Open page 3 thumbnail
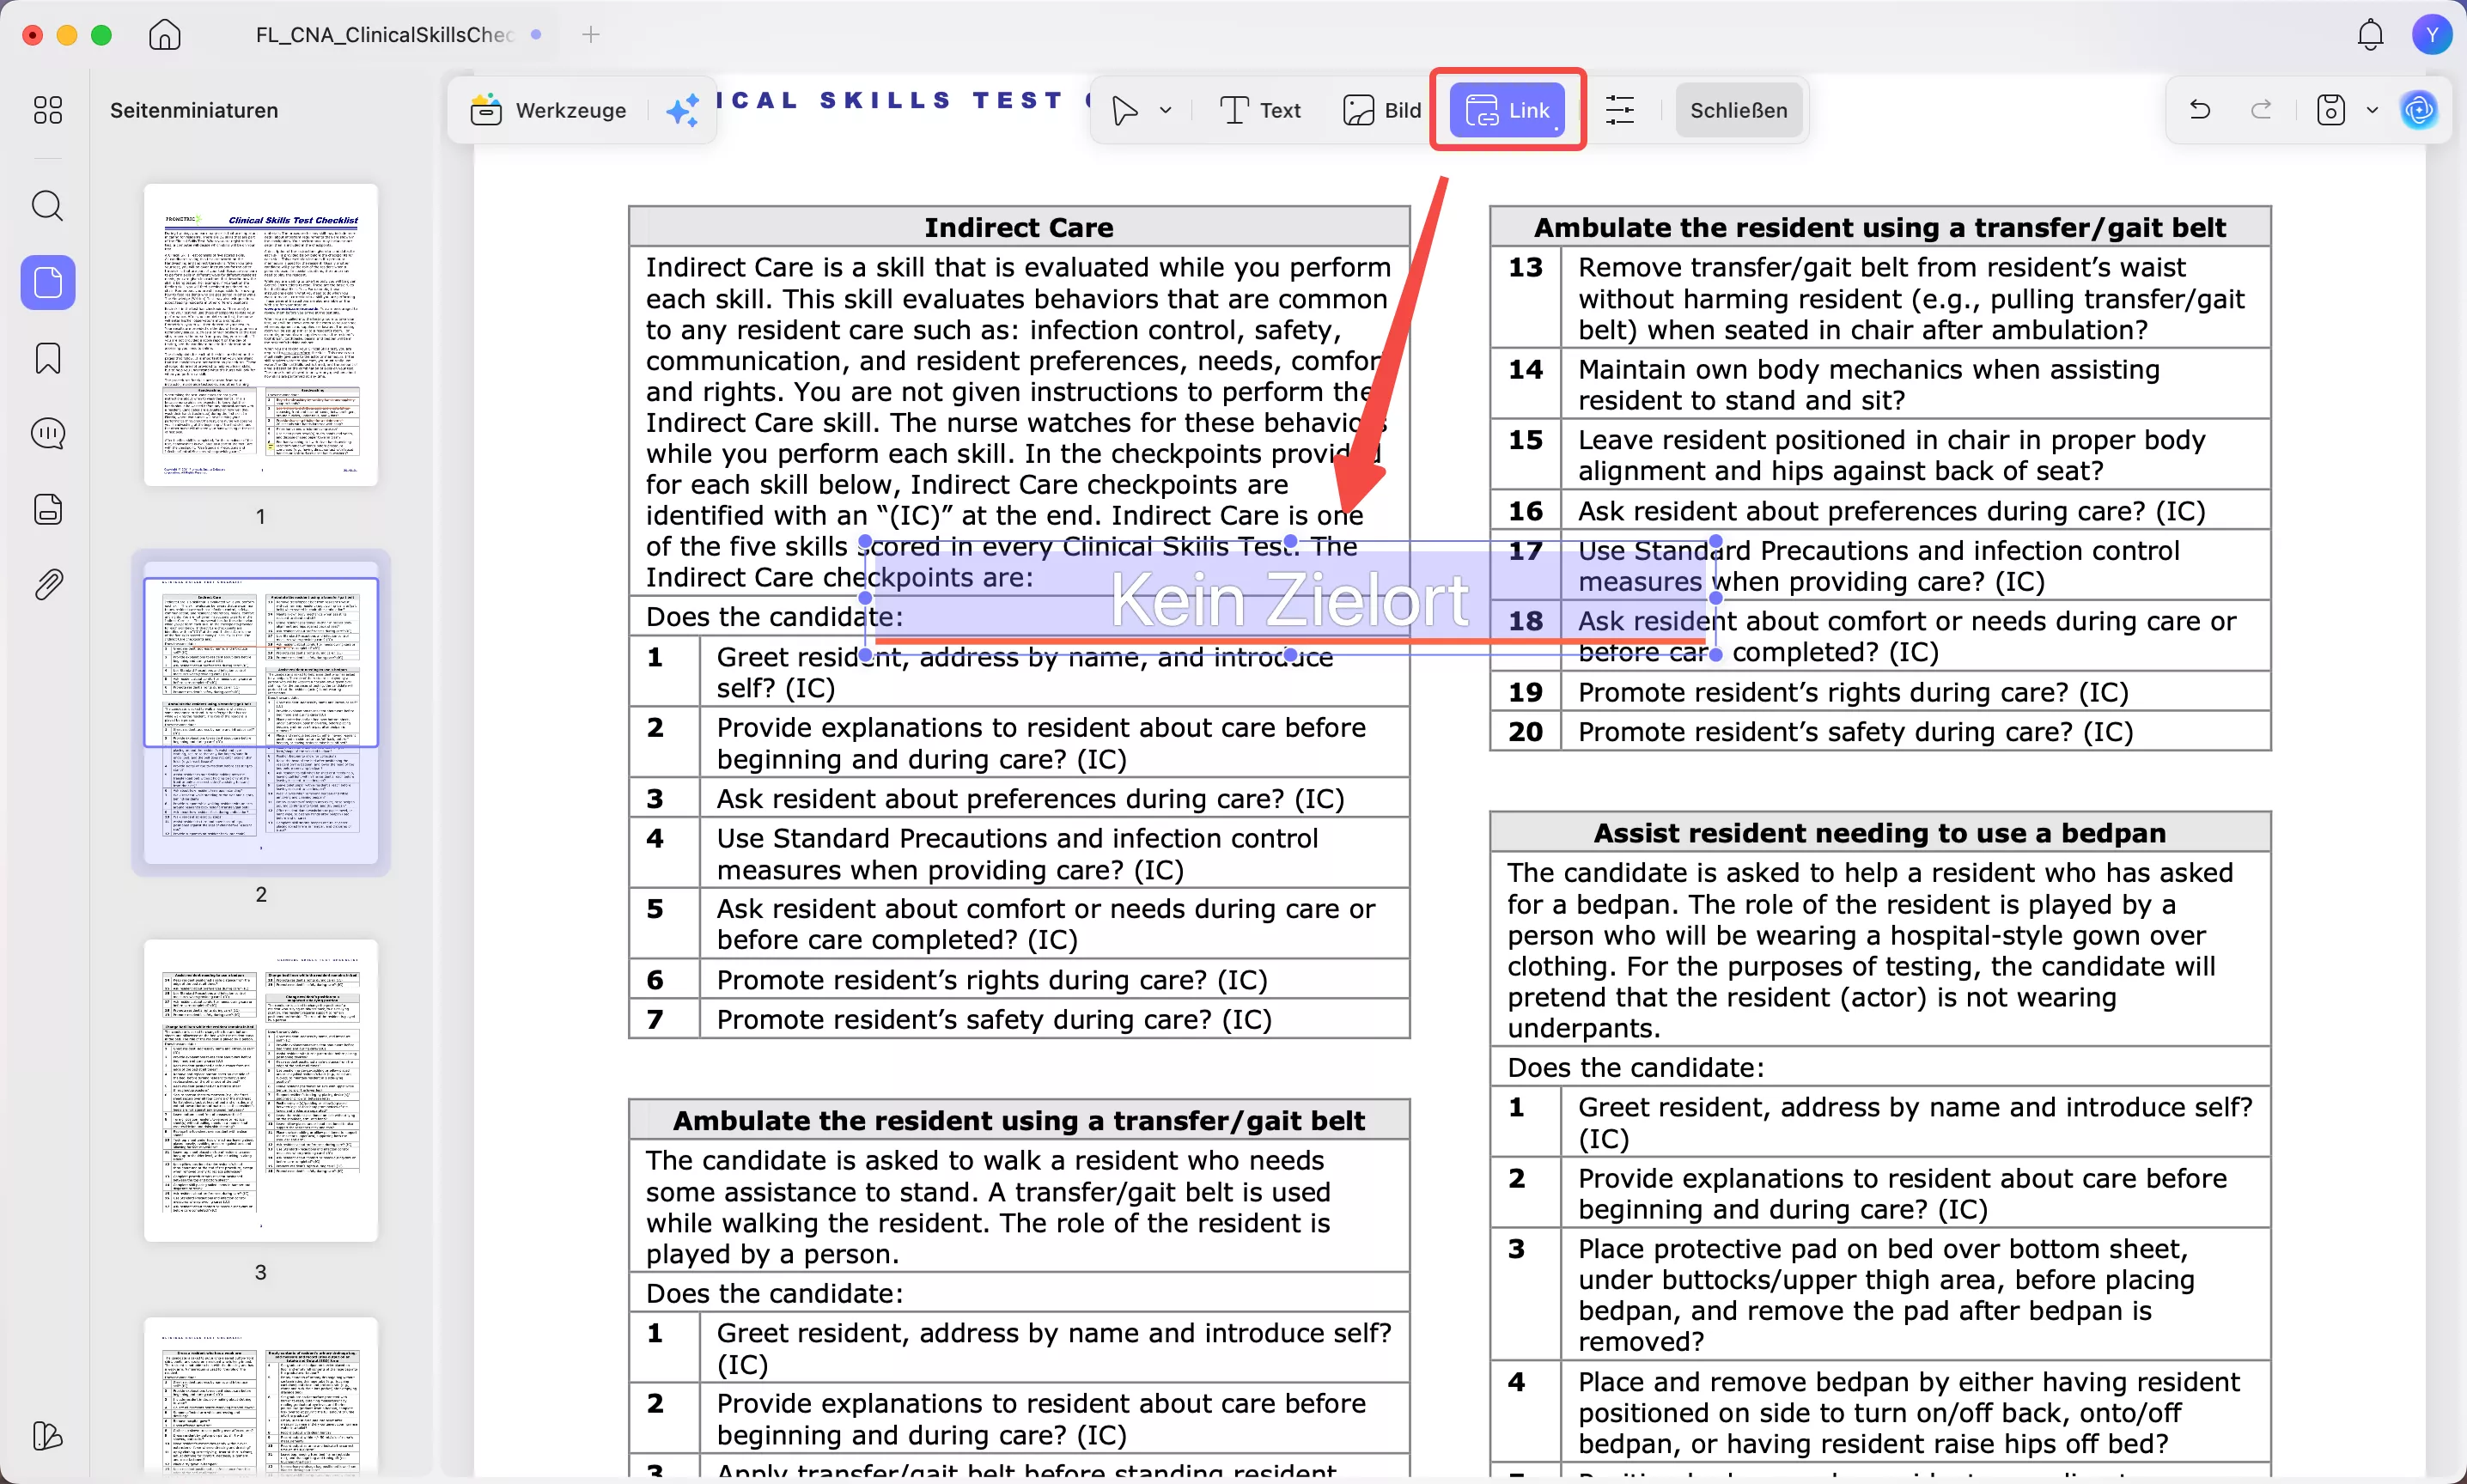The height and width of the screenshot is (1484, 2467). coord(261,1091)
